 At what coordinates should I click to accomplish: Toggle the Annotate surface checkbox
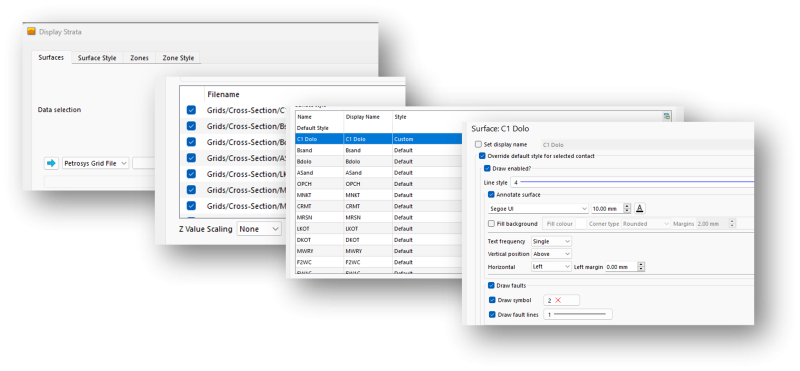pyautogui.click(x=491, y=194)
